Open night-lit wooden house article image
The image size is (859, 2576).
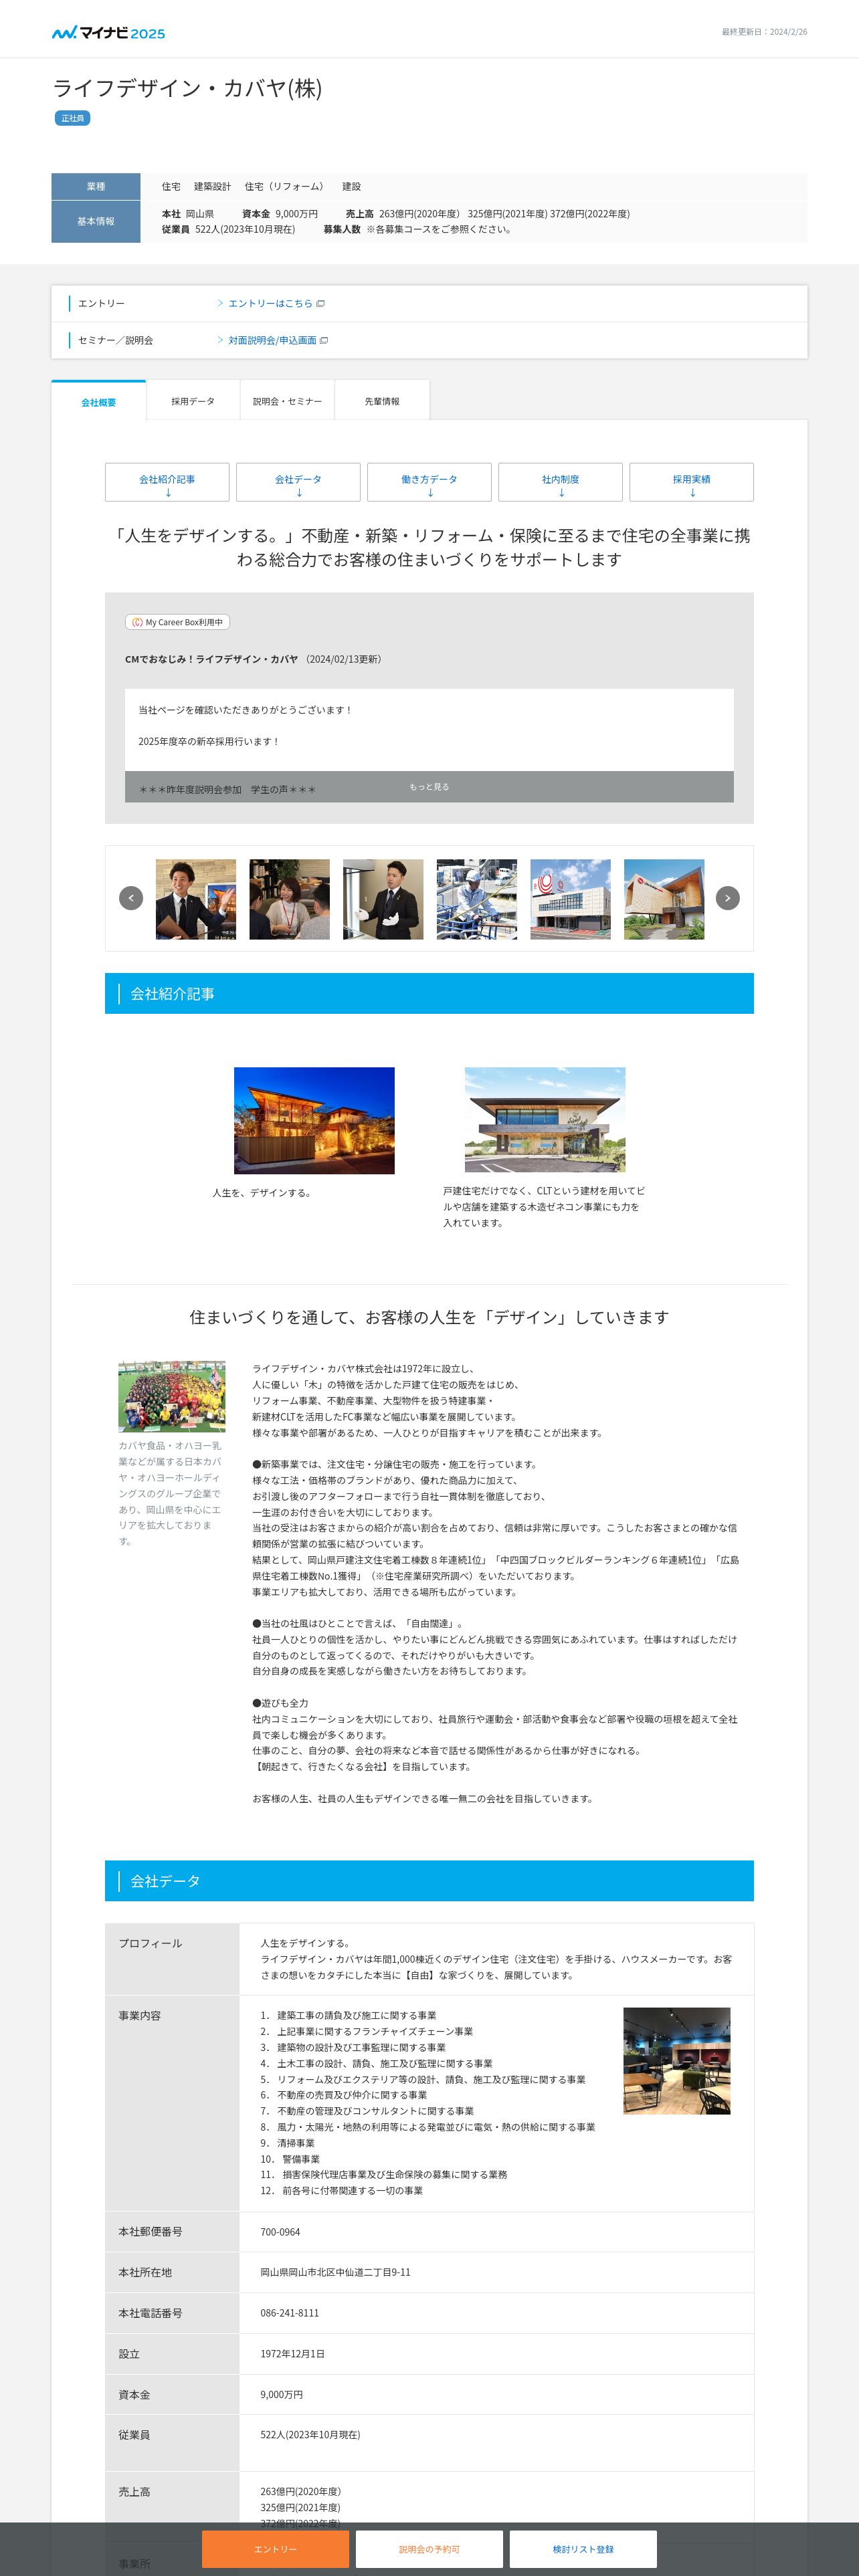tap(314, 1120)
